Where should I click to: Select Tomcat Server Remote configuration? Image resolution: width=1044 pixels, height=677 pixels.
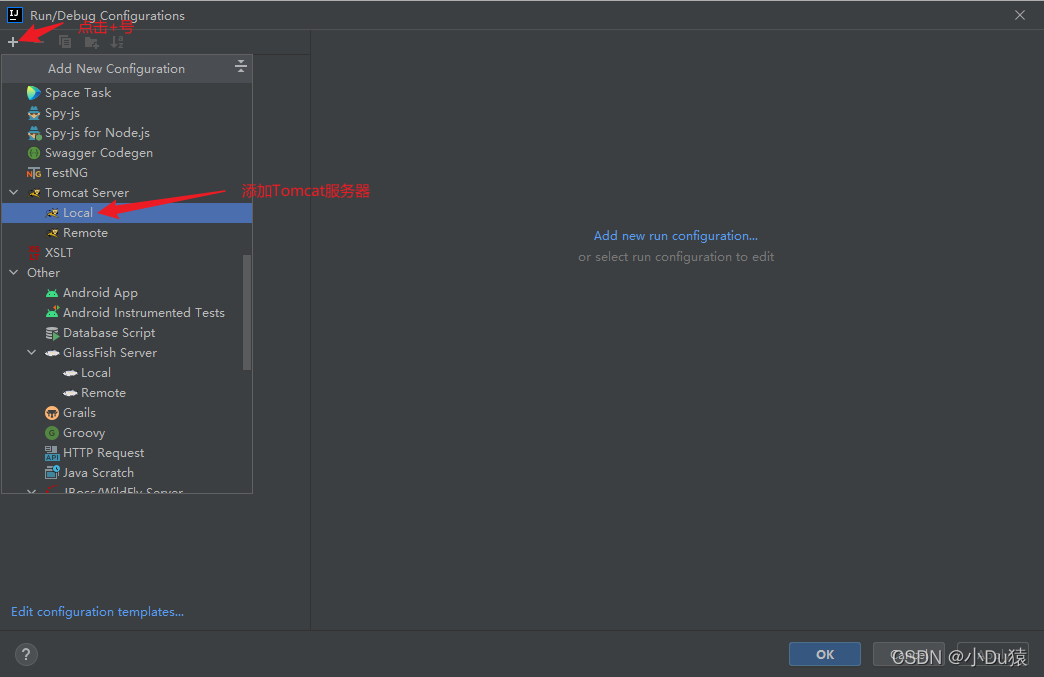[x=127, y=233]
